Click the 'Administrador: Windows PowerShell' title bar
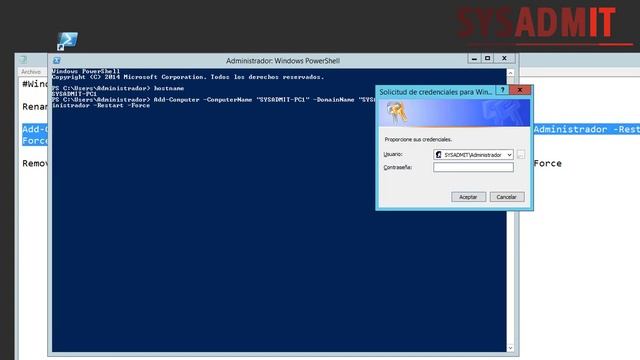640x360 pixels. (x=283, y=60)
